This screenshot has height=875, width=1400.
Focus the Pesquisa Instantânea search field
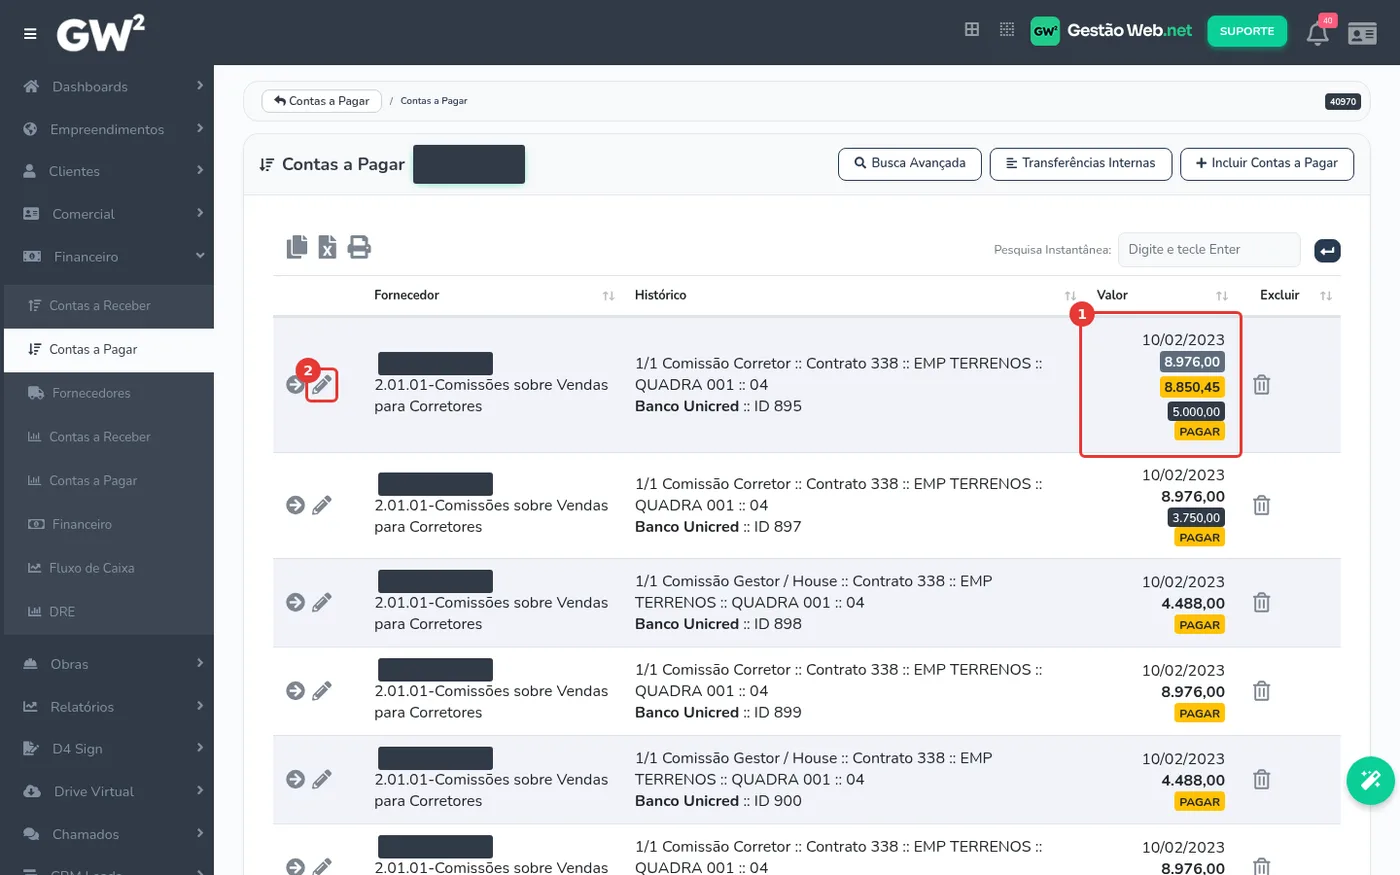1208,250
